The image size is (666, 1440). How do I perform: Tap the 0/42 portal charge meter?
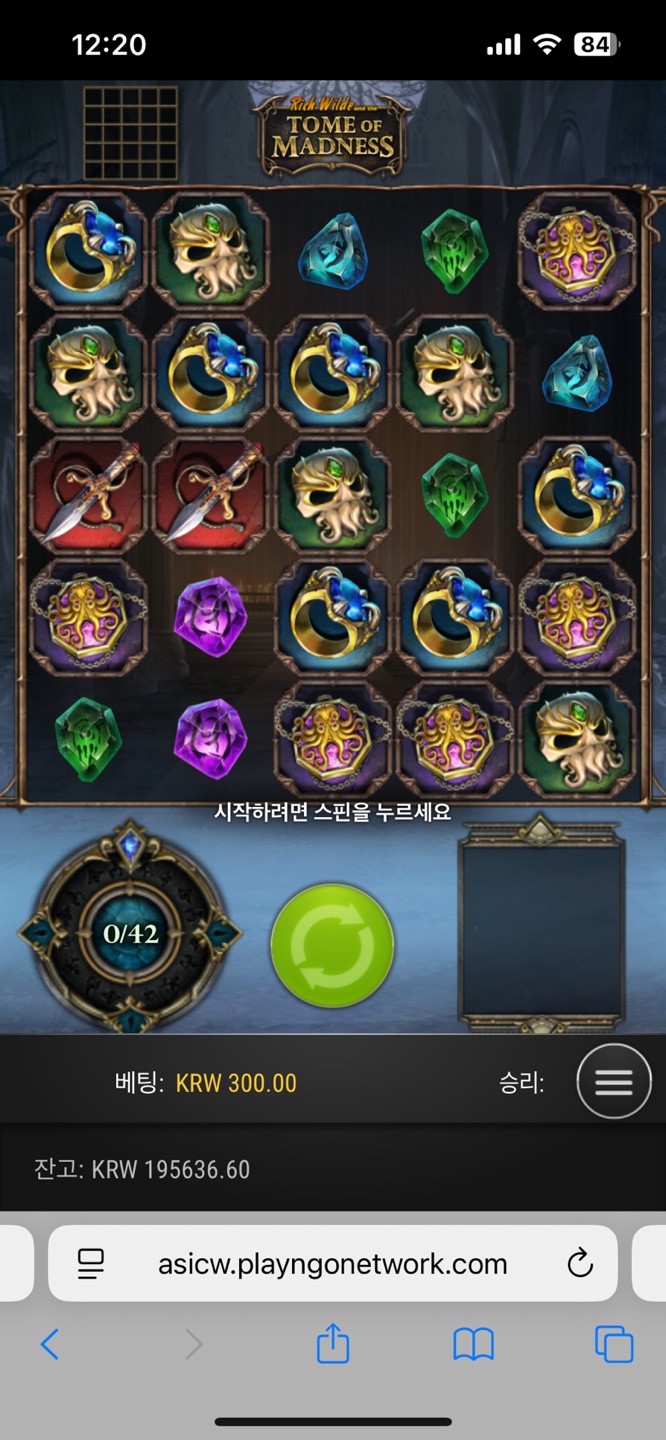pyautogui.click(x=131, y=933)
